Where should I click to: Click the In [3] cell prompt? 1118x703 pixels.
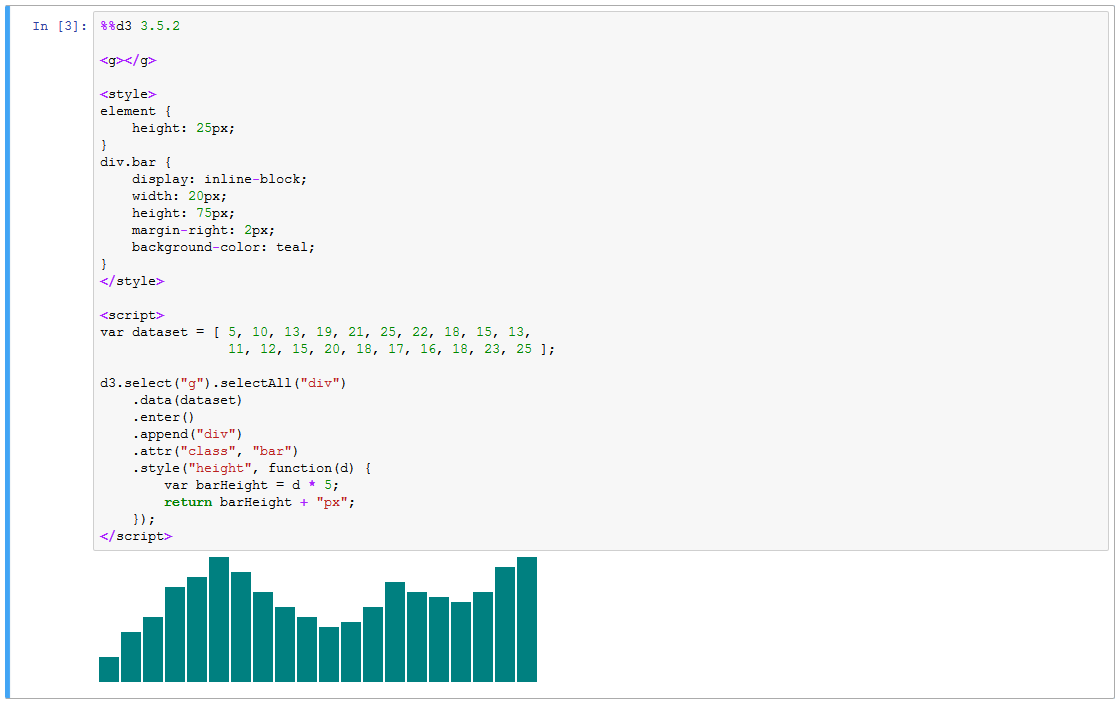click(x=59, y=26)
